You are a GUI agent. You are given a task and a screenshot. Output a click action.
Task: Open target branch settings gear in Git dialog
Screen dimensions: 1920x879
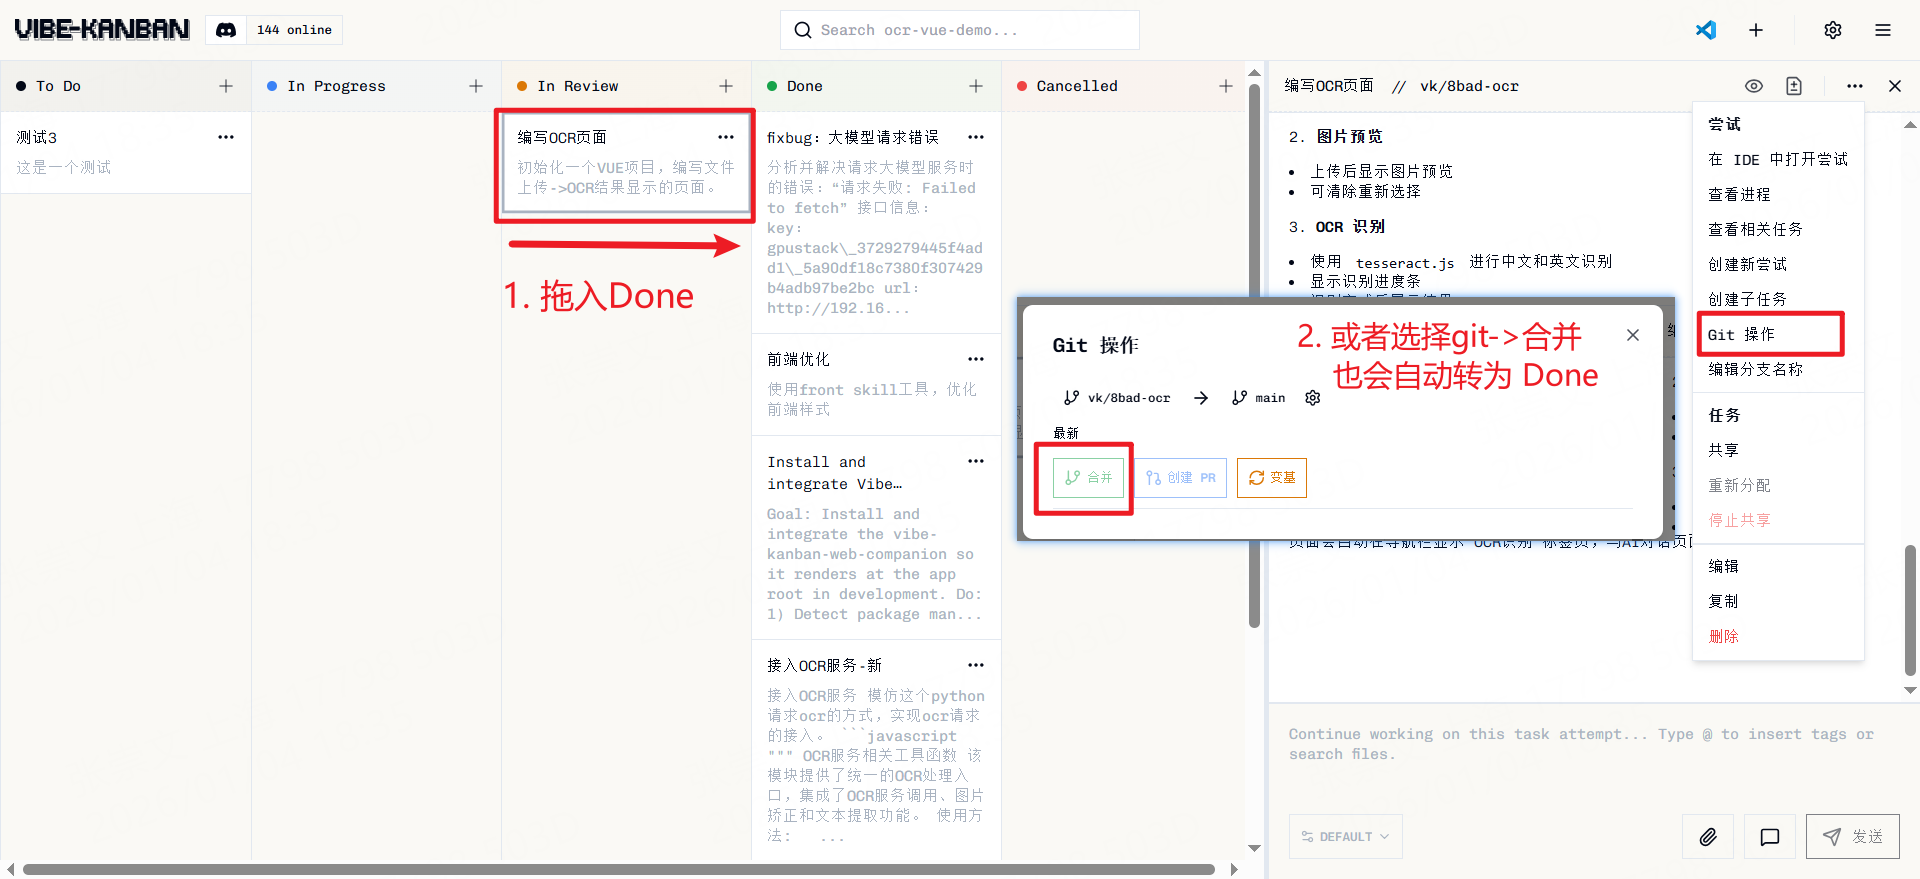[1313, 398]
